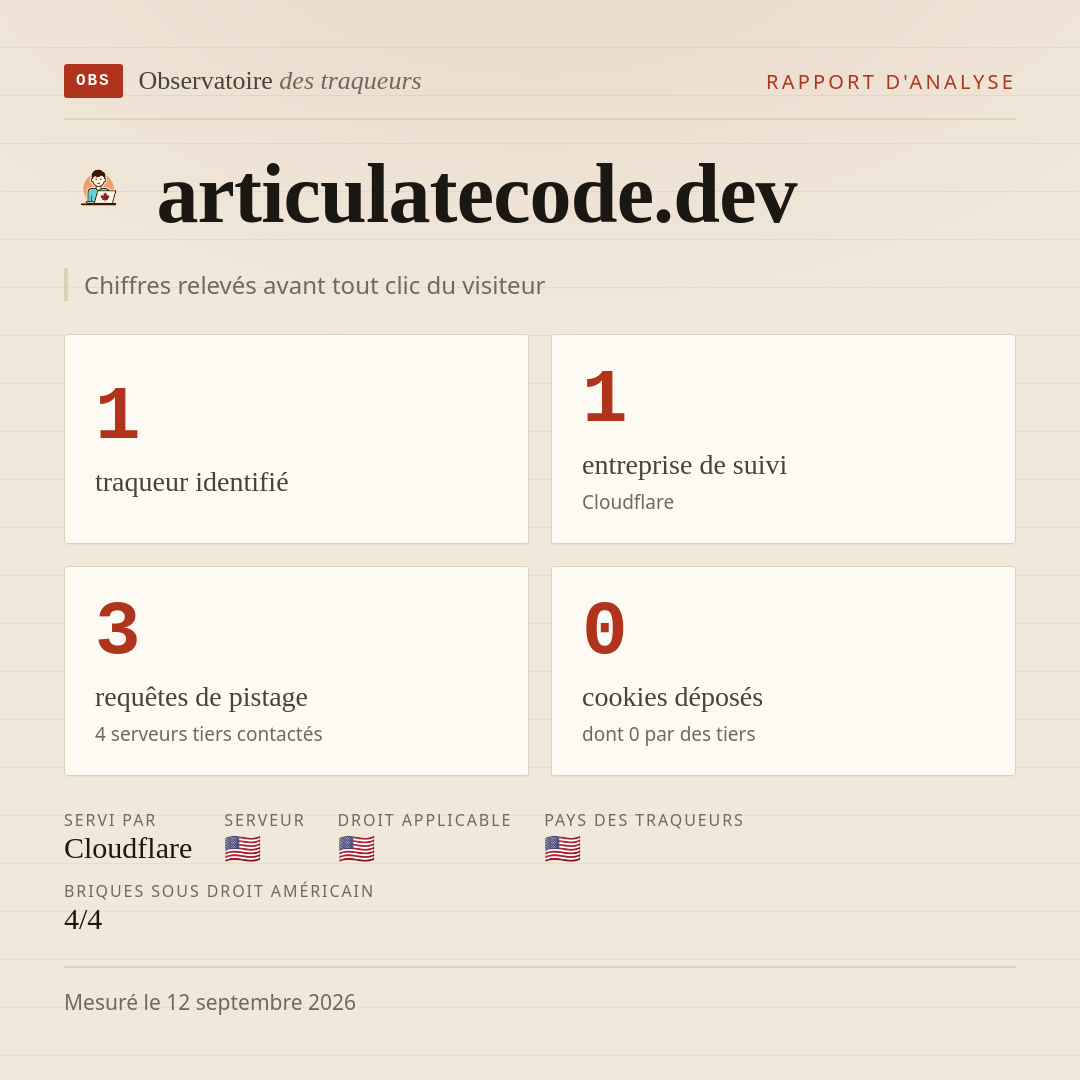Click the US flag under Droit applicable

[356, 849]
